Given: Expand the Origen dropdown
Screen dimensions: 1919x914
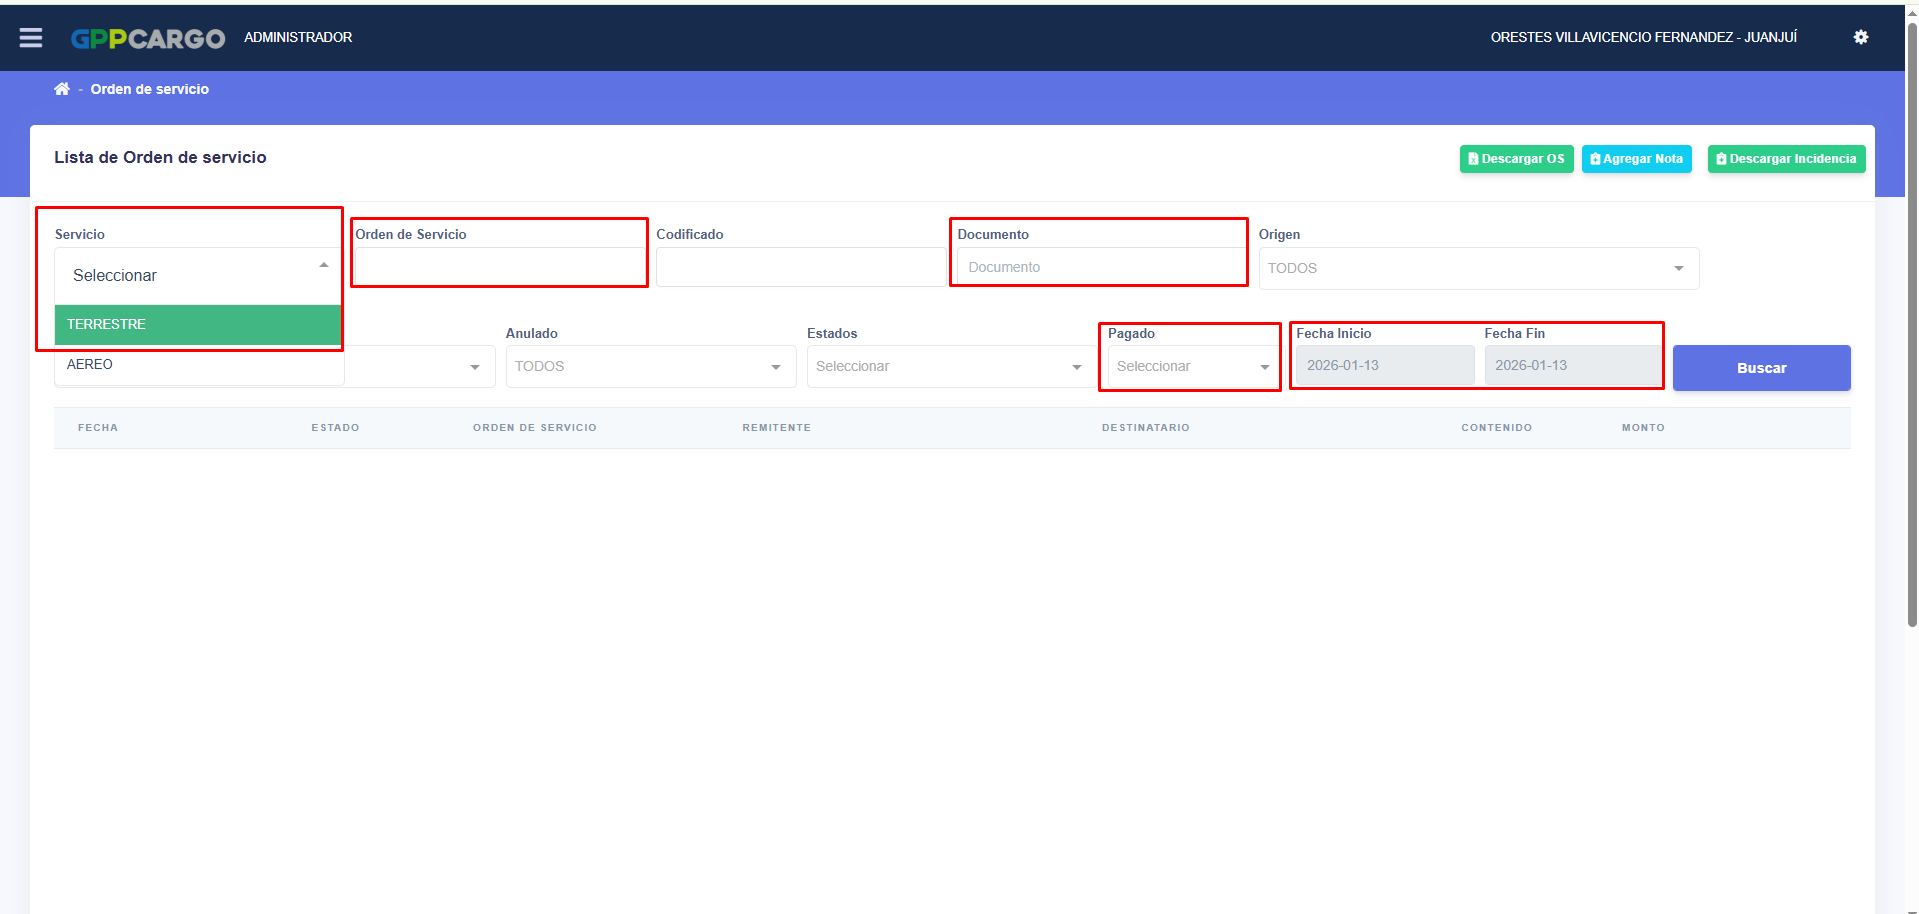Looking at the screenshot, I should click(x=1477, y=268).
